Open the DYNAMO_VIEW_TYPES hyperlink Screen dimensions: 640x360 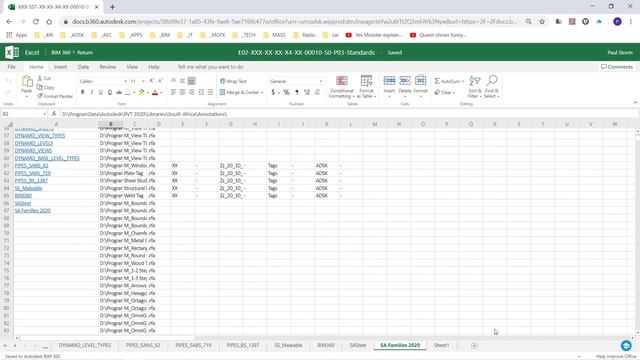click(40, 136)
